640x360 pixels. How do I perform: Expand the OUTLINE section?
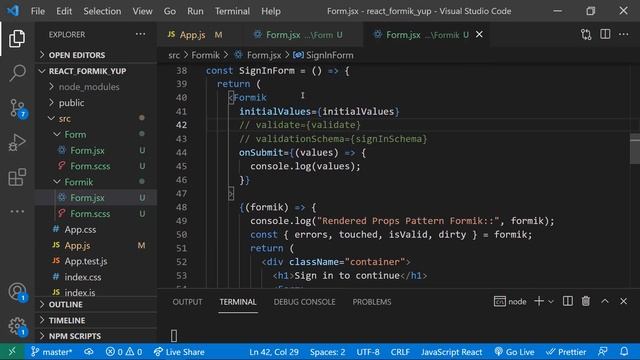(x=96, y=304)
